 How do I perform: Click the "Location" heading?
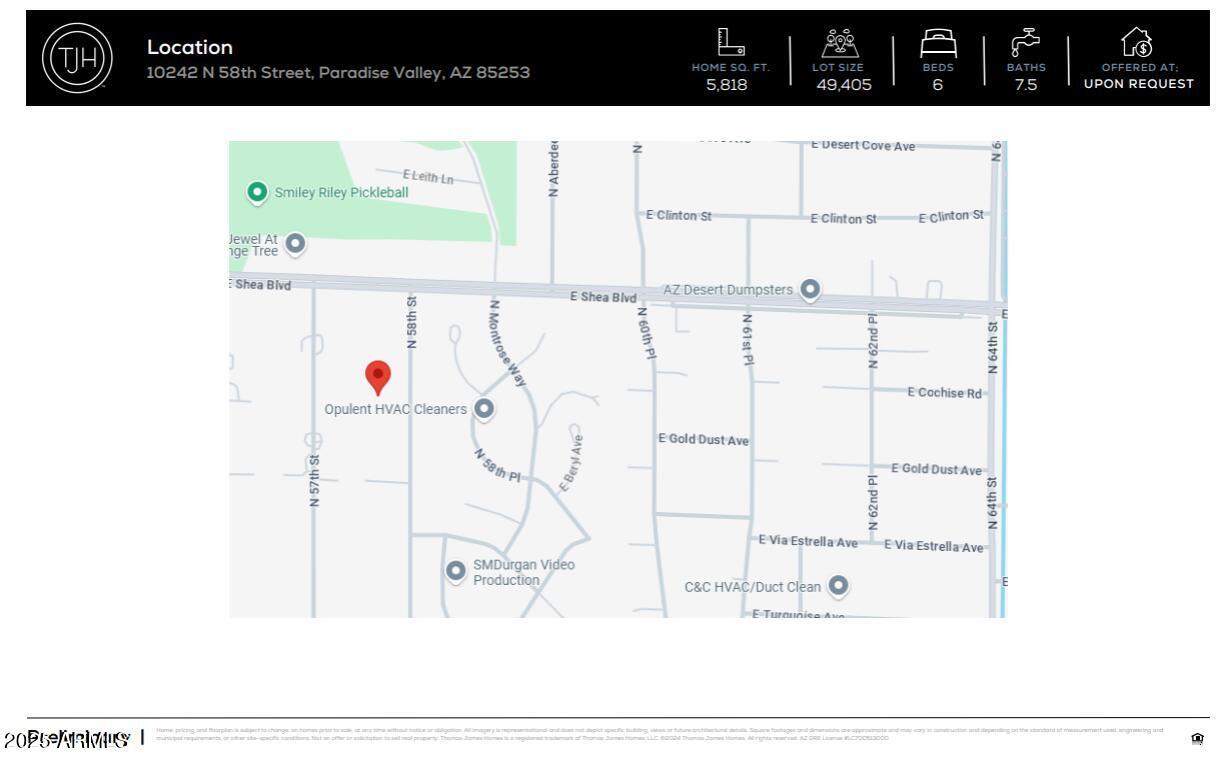tap(190, 48)
